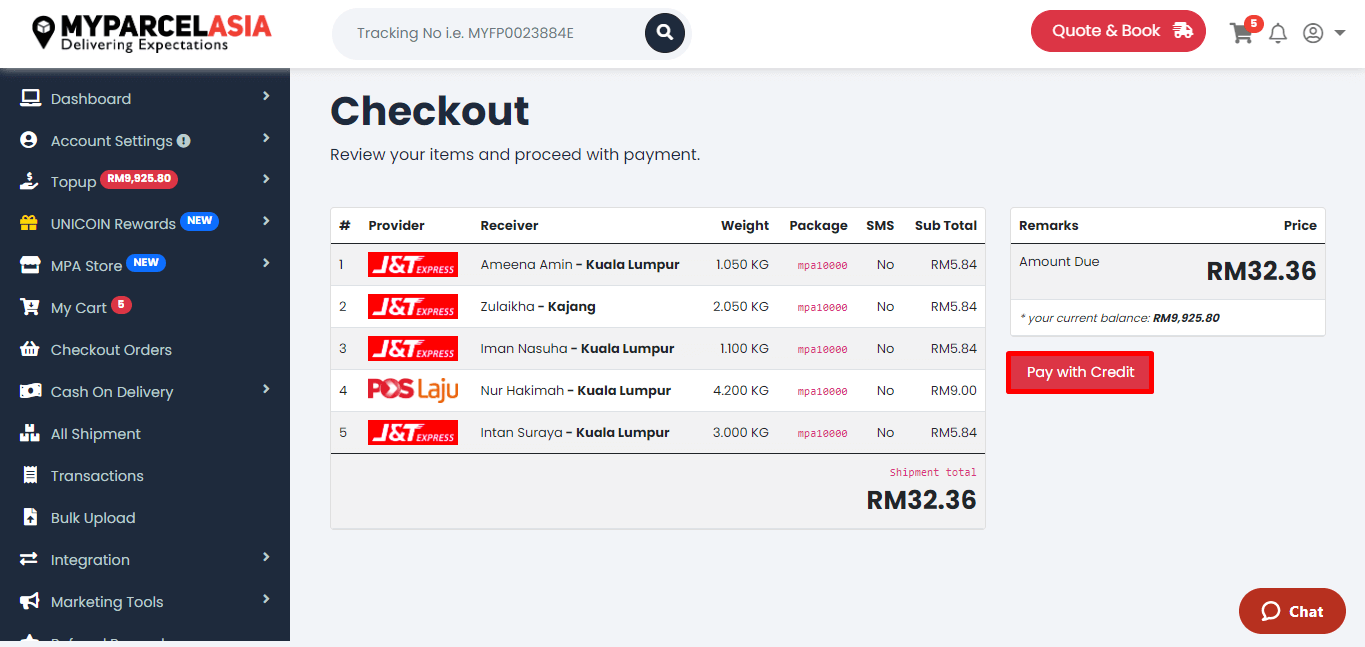Click the Topup balance RM9,925.80 badge
The image size is (1365, 647).
click(x=139, y=179)
